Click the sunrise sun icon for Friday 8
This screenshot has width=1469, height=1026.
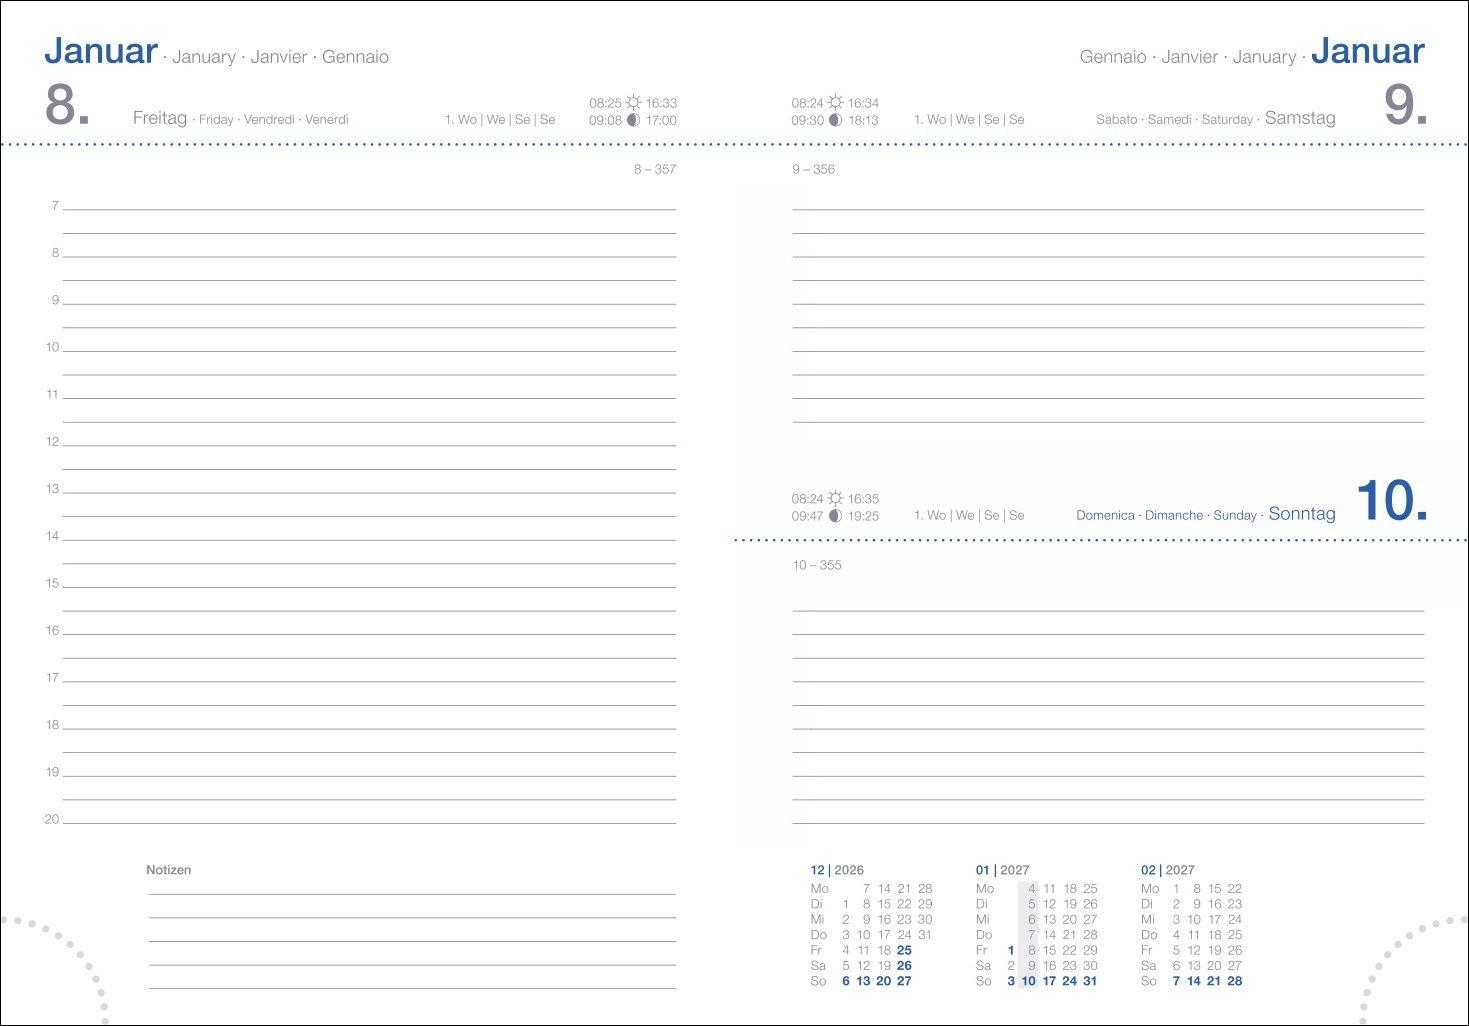tap(633, 102)
